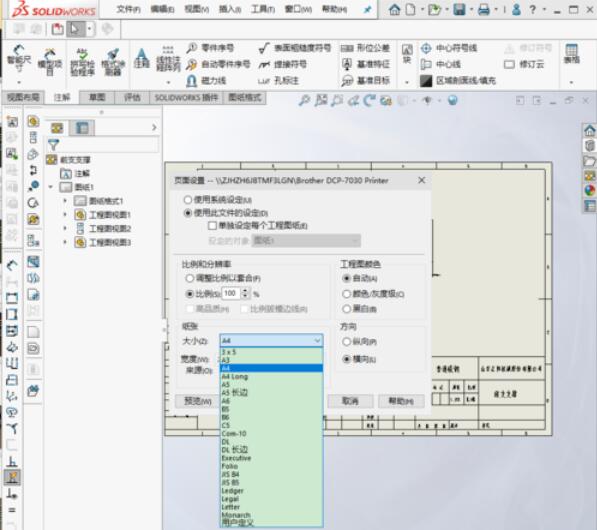Image resolution: width=597 pixels, height=530 pixels.
Task: Open the Model Items tool
Action: [50, 61]
